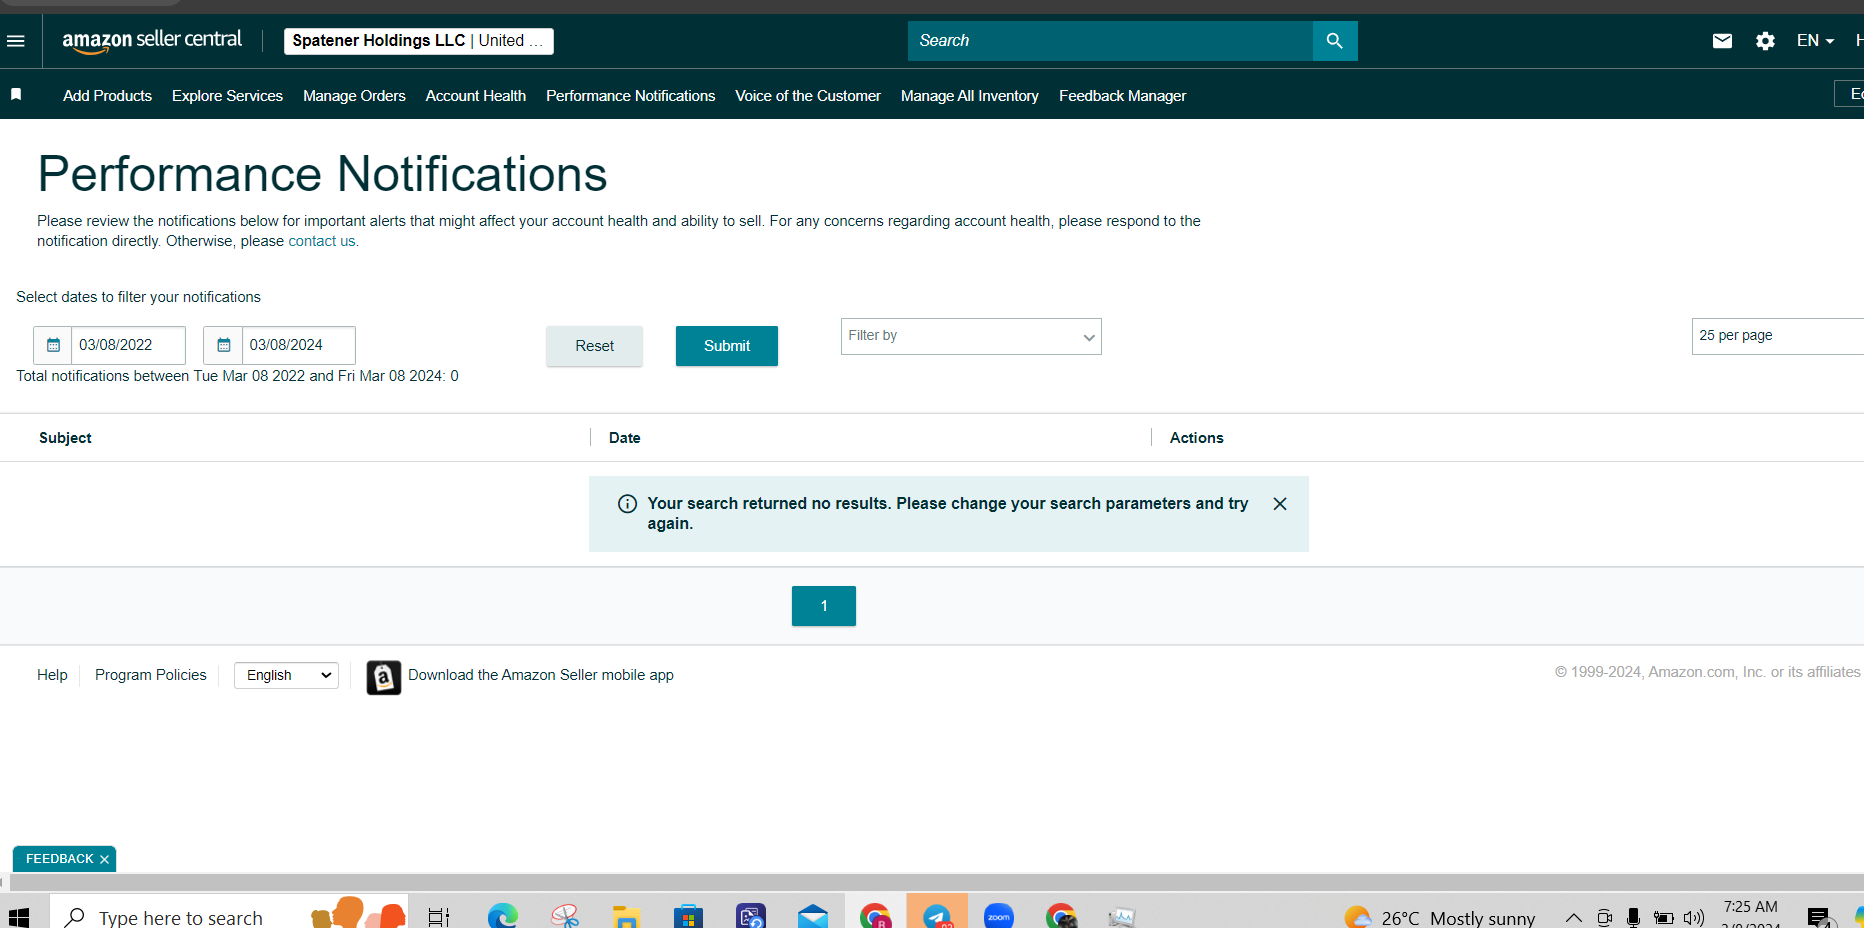Click the Subject column header
Screen dimensions: 1864x928
click(65, 438)
